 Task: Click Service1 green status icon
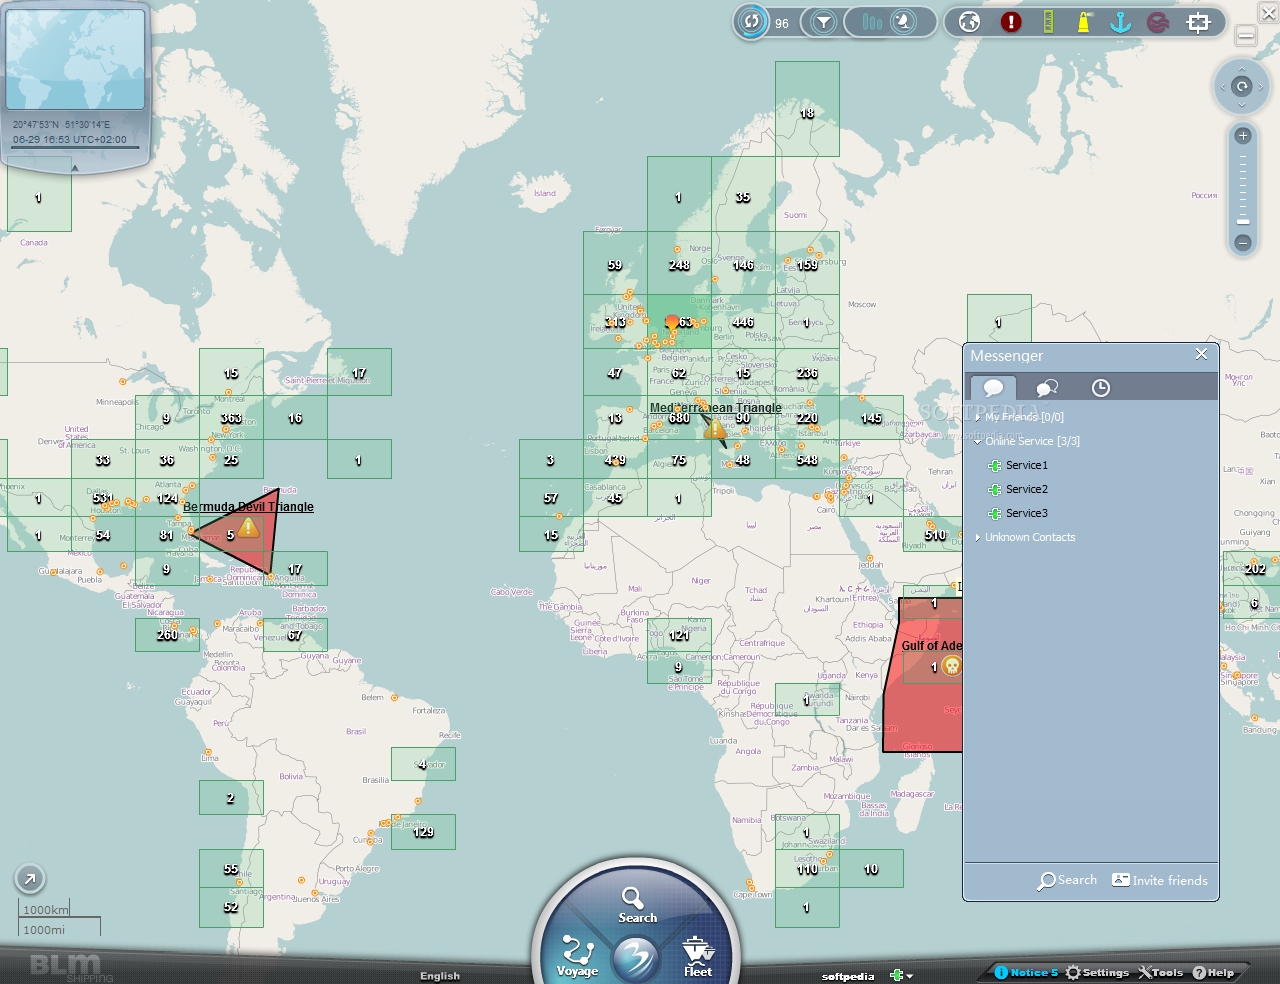(x=994, y=465)
